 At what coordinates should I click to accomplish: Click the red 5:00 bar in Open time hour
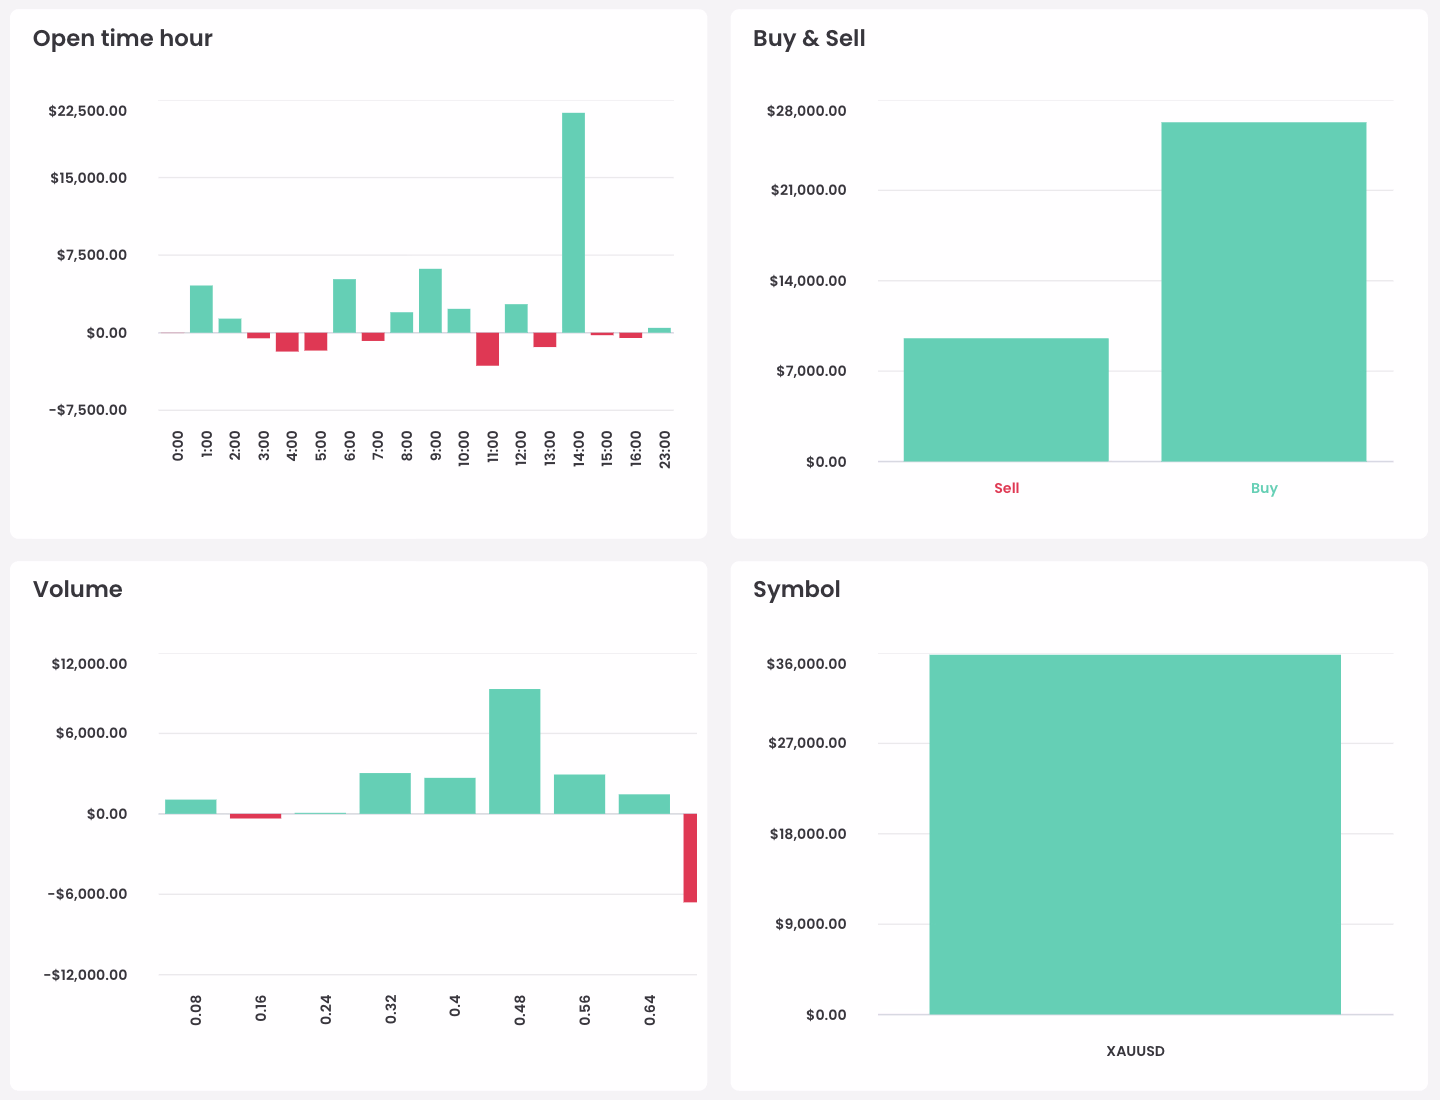point(316,341)
